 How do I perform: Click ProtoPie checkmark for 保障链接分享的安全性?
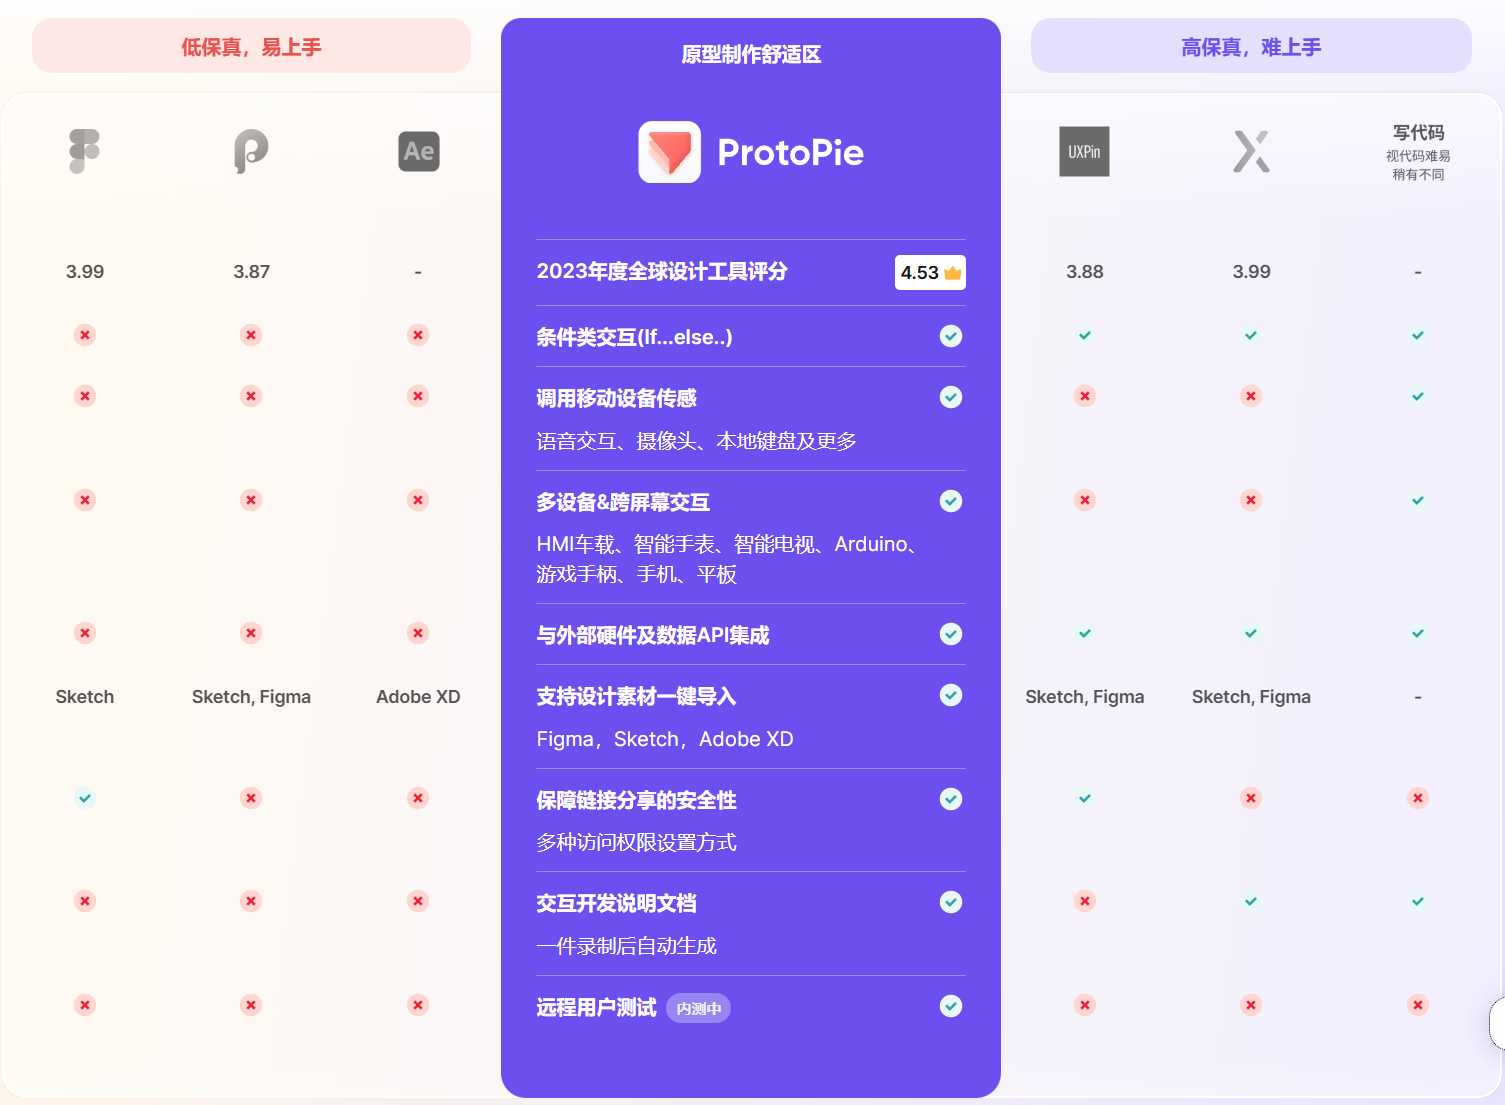(x=951, y=799)
